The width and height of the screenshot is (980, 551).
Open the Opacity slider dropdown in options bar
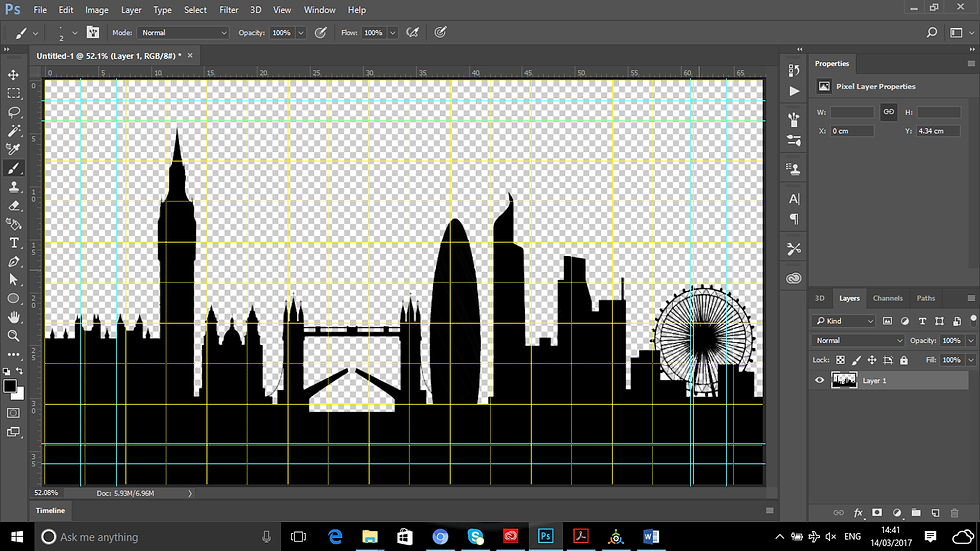tap(301, 32)
